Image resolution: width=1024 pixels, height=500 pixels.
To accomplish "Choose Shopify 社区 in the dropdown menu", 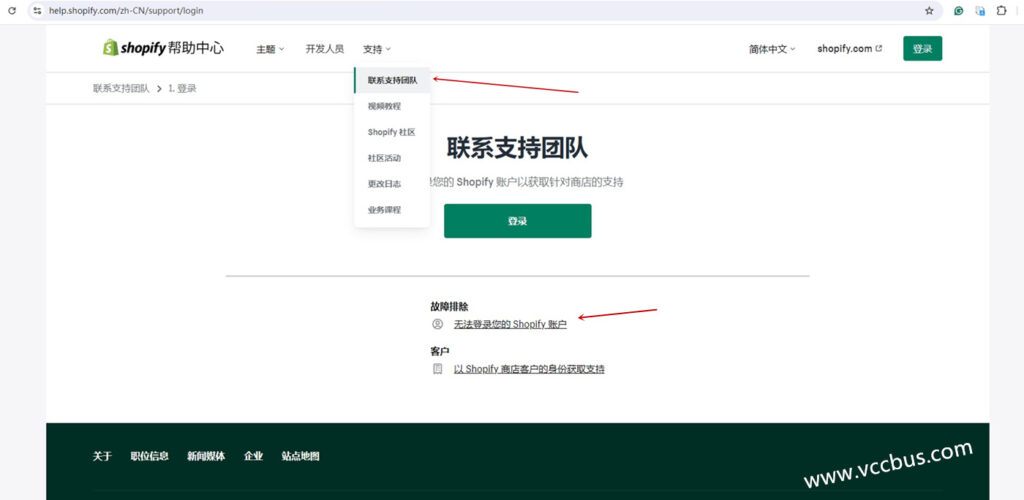I will point(391,132).
